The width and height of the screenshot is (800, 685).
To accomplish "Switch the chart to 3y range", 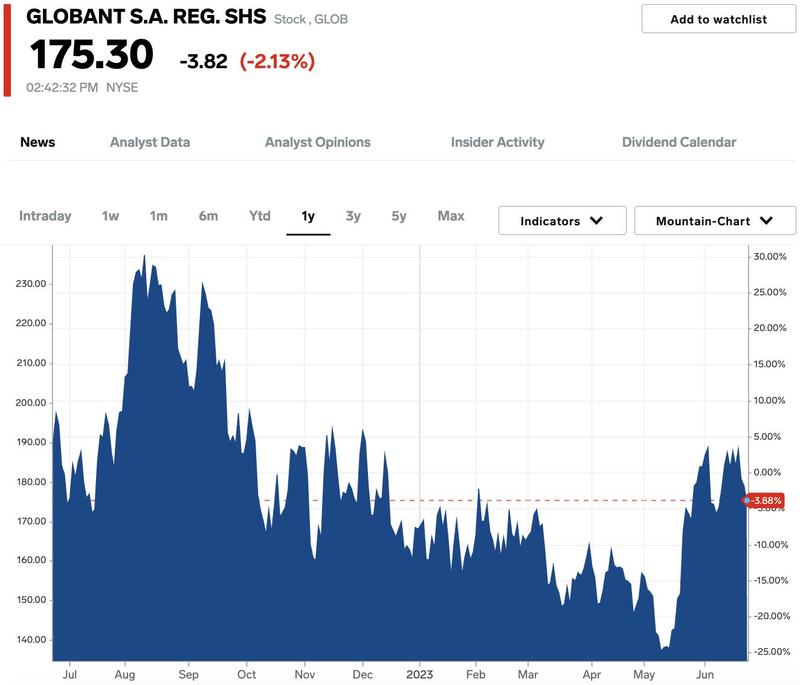I will [x=353, y=216].
